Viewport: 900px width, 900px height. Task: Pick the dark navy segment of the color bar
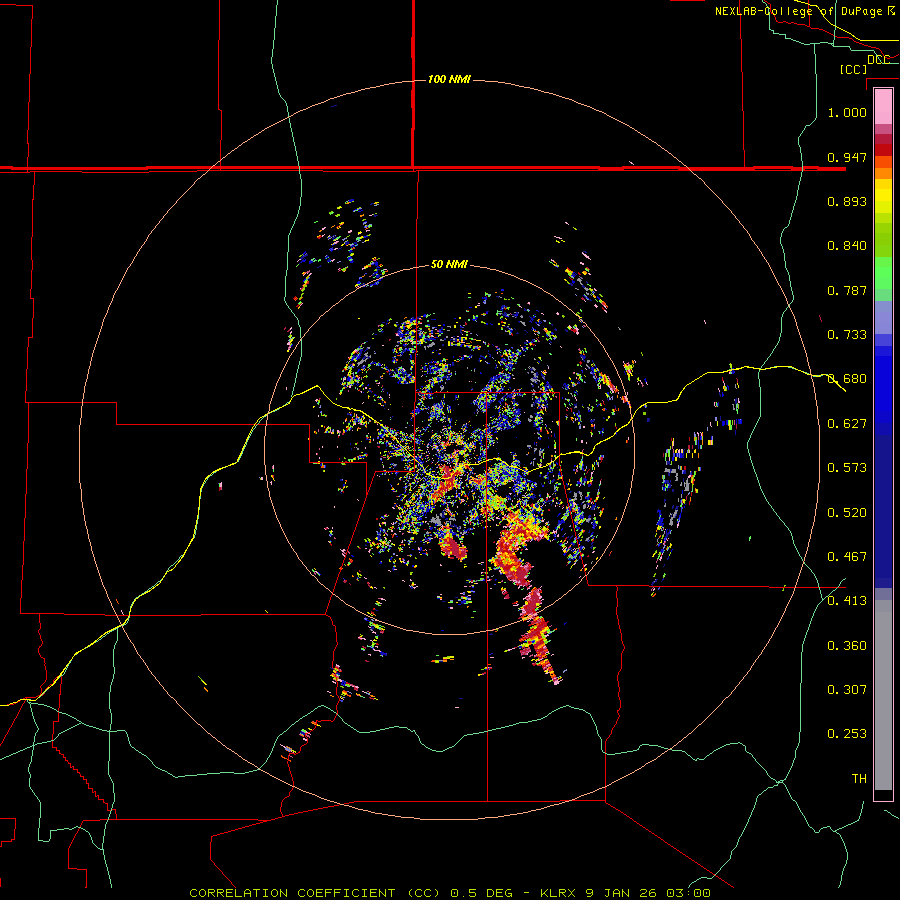pyautogui.click(x=883, y=511)
